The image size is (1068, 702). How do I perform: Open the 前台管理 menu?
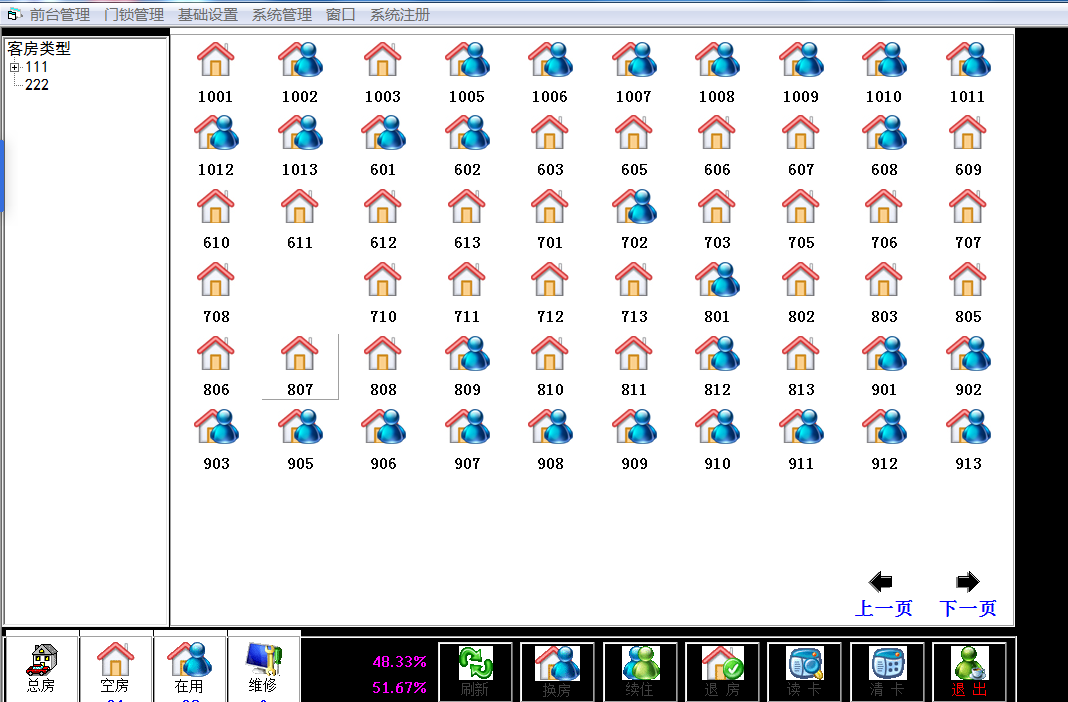pyautogui.click(x=60, y=14)
